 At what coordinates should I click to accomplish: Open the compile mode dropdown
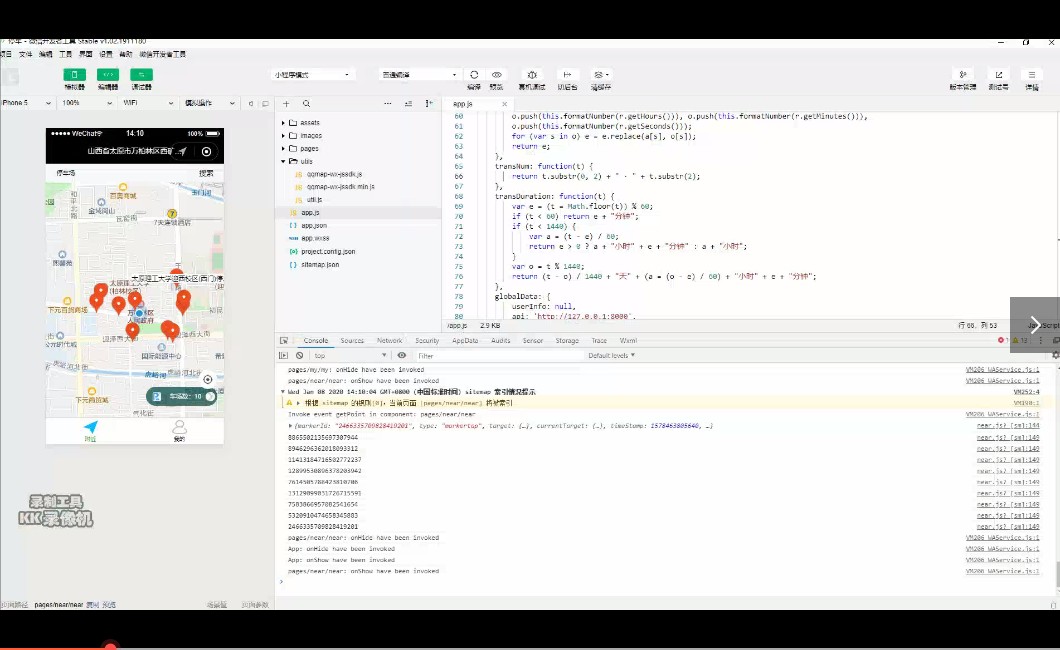[x=419, y=75]
